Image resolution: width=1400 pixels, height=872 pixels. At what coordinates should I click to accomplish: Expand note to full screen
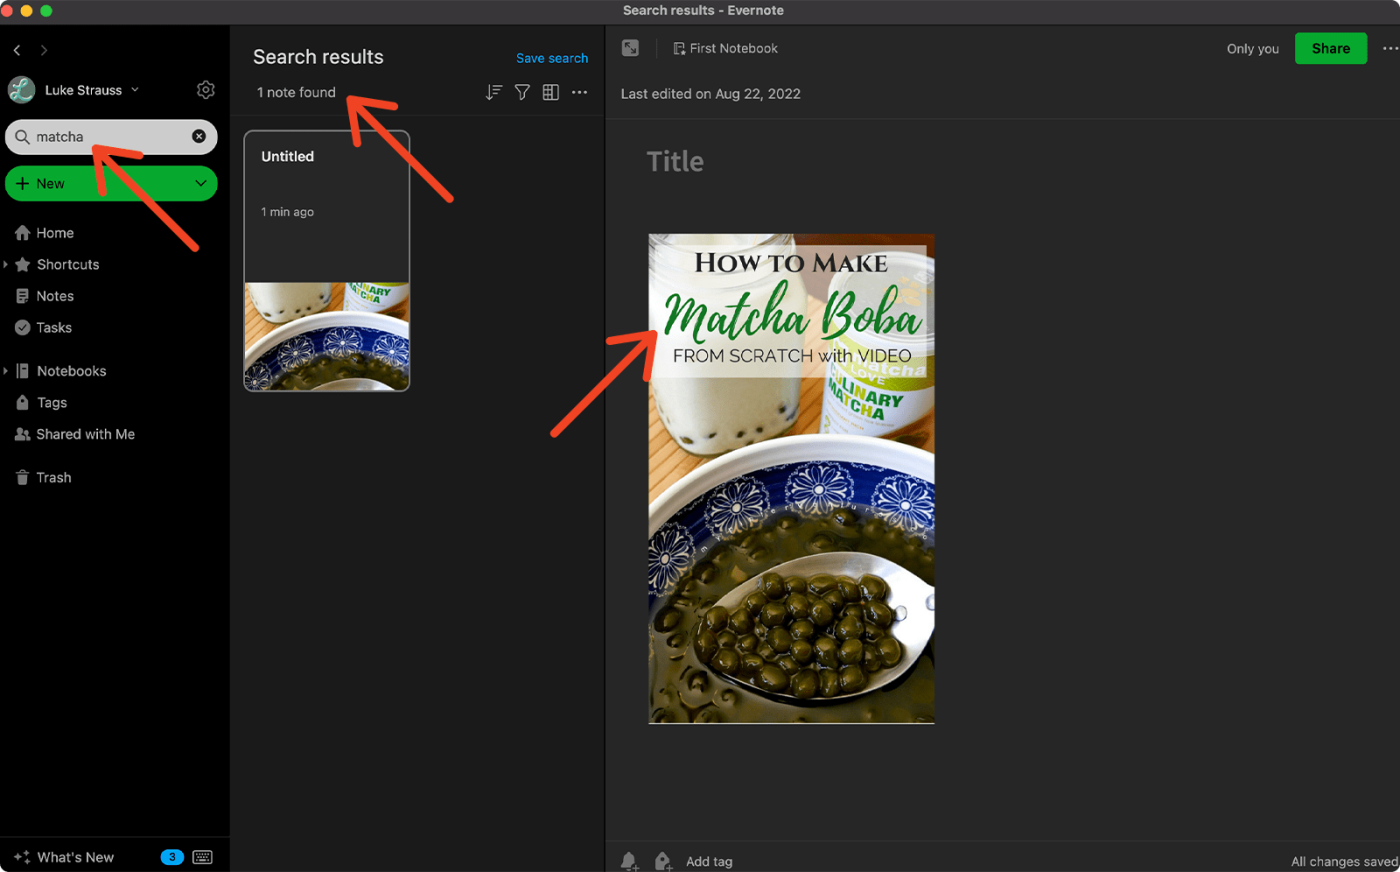click(x=630, y=48)
